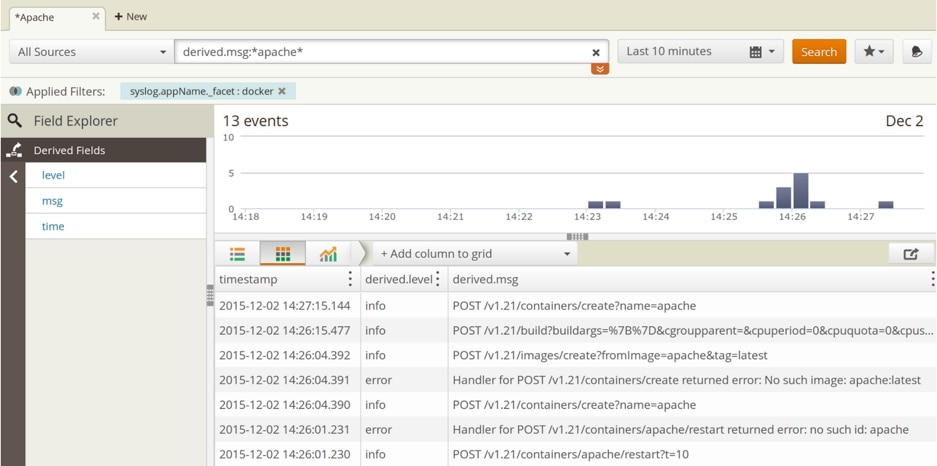Select the grid view icon
This screenshot has height=466, width=937.
pos(283,255)
